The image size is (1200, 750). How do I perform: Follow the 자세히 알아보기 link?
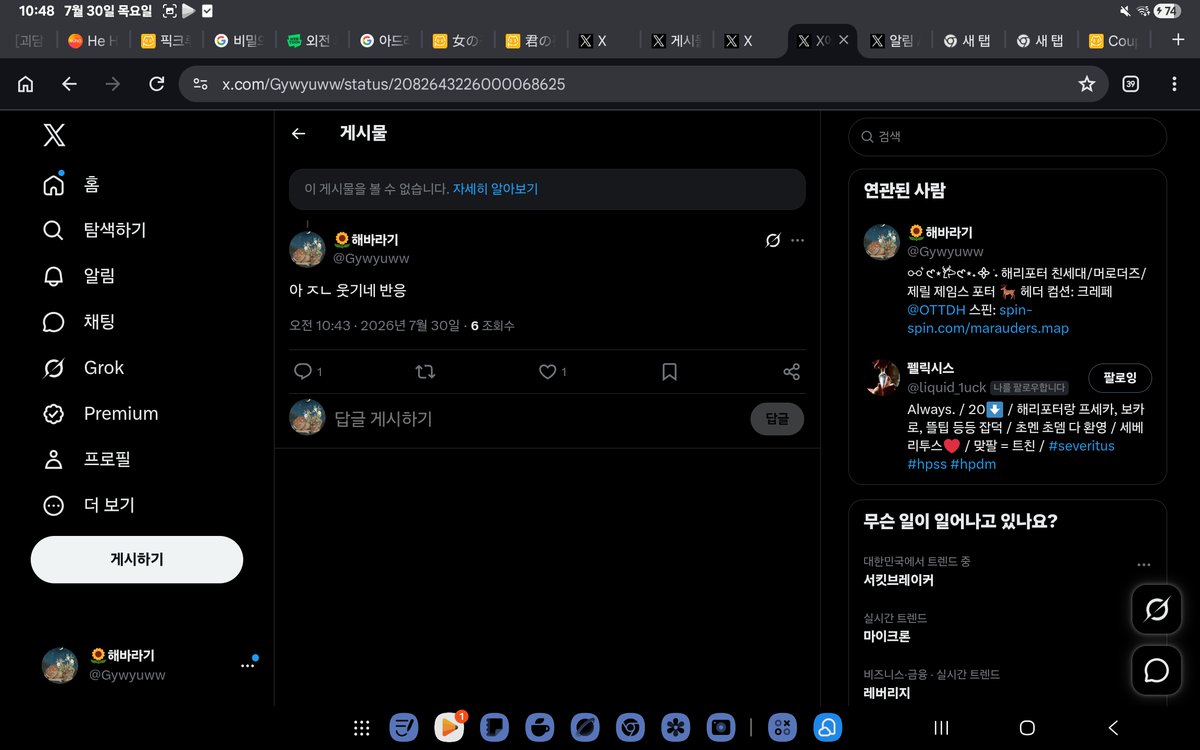click(x=495, y=189)
